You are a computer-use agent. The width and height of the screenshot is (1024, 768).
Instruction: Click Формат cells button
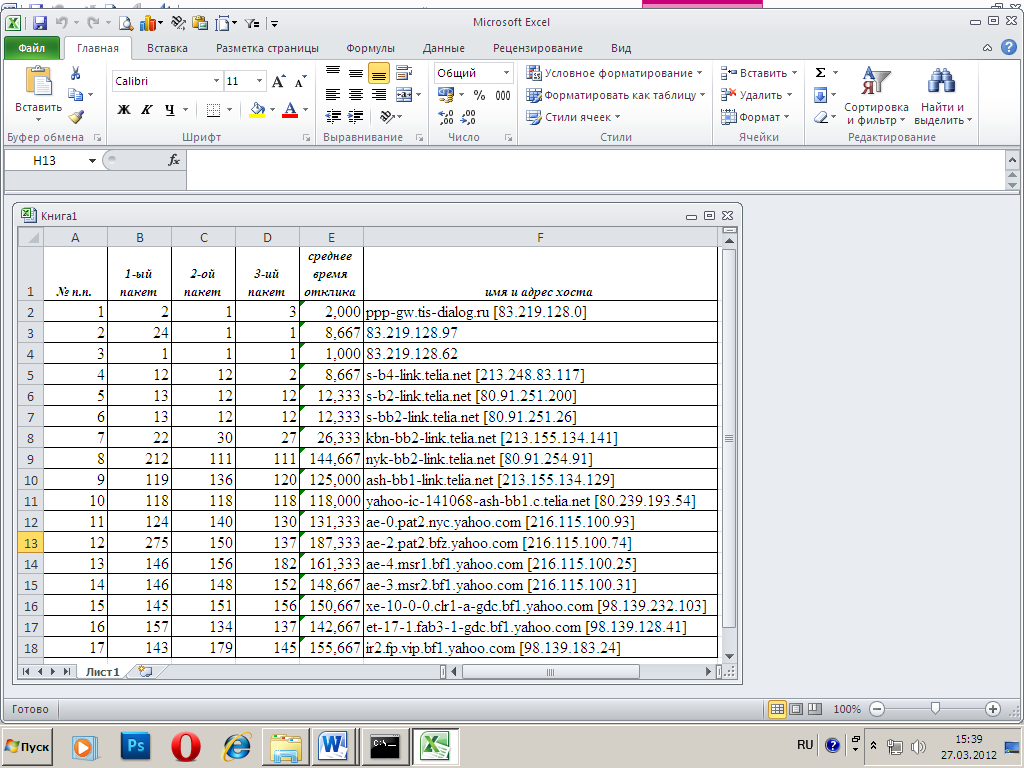[x=755, y=118]
